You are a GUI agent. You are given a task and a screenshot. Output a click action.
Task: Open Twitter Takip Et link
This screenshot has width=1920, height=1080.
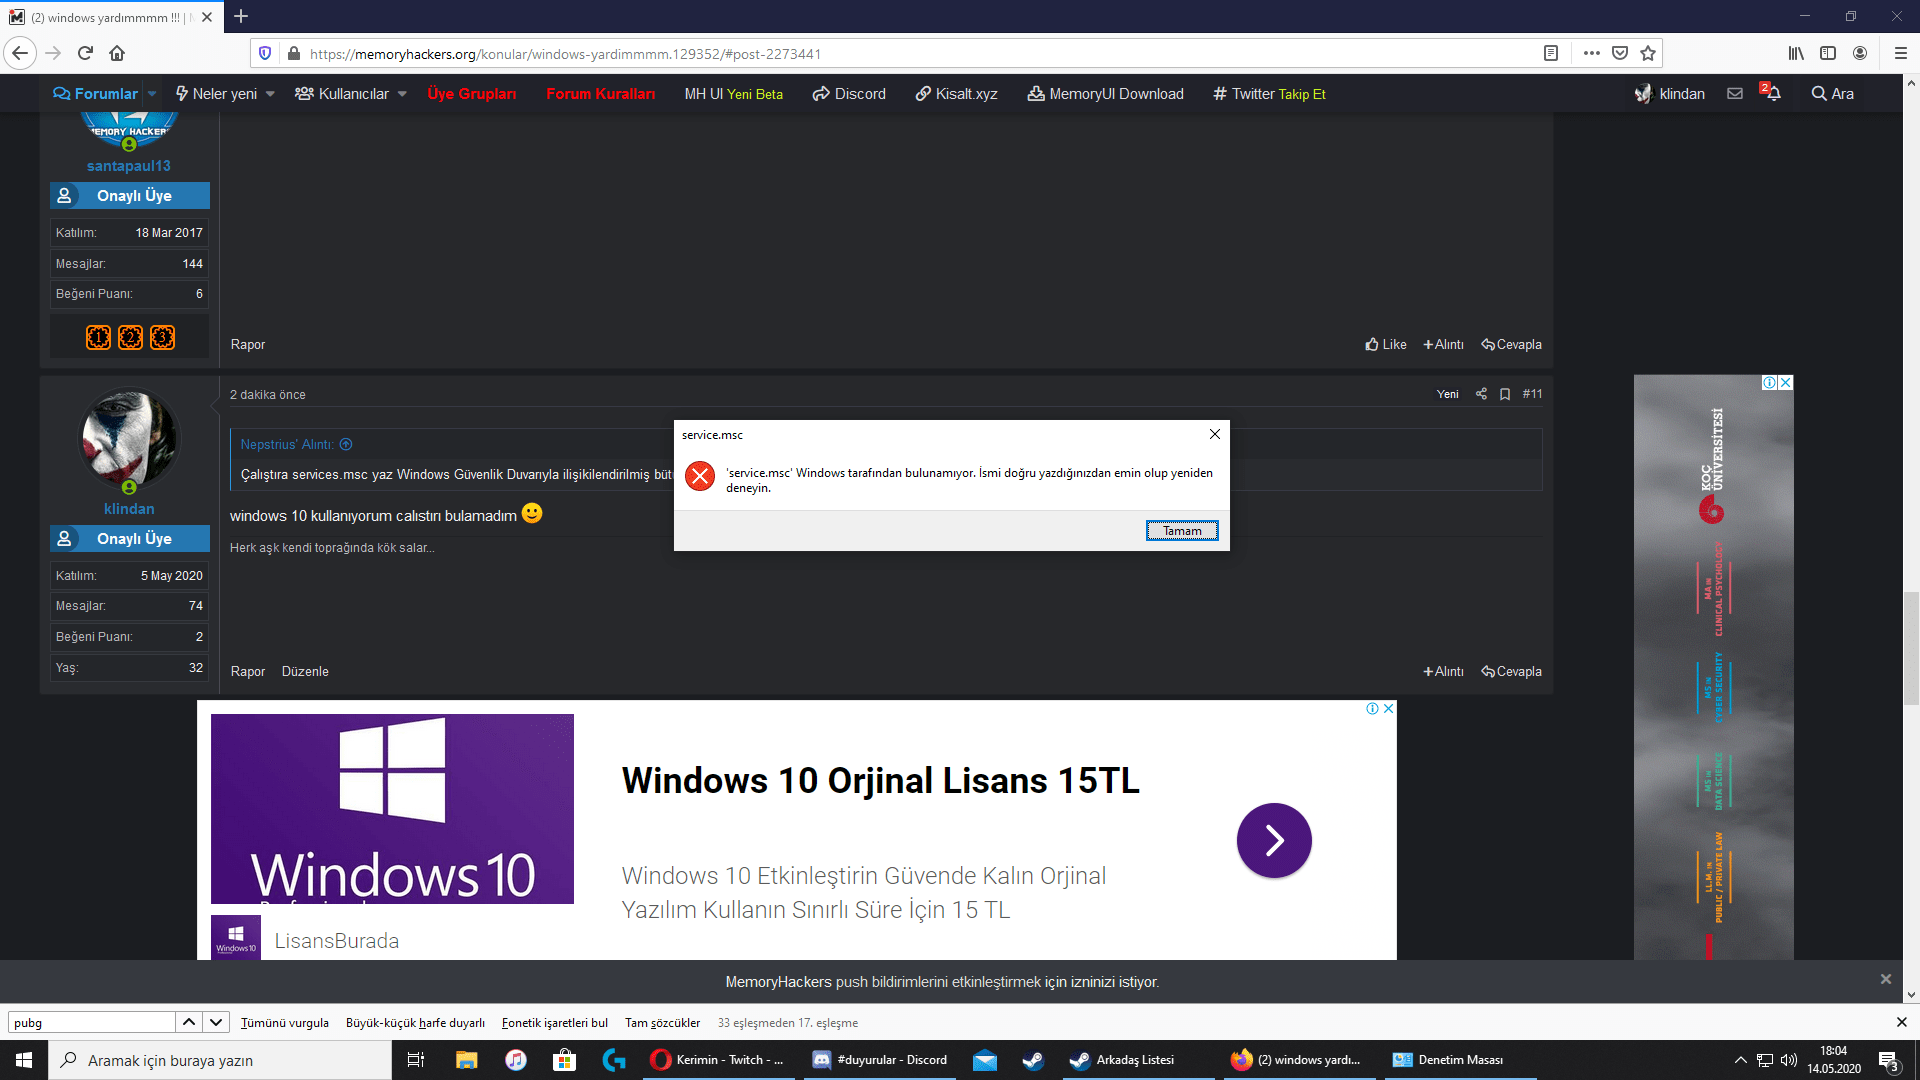point(1270,93)
